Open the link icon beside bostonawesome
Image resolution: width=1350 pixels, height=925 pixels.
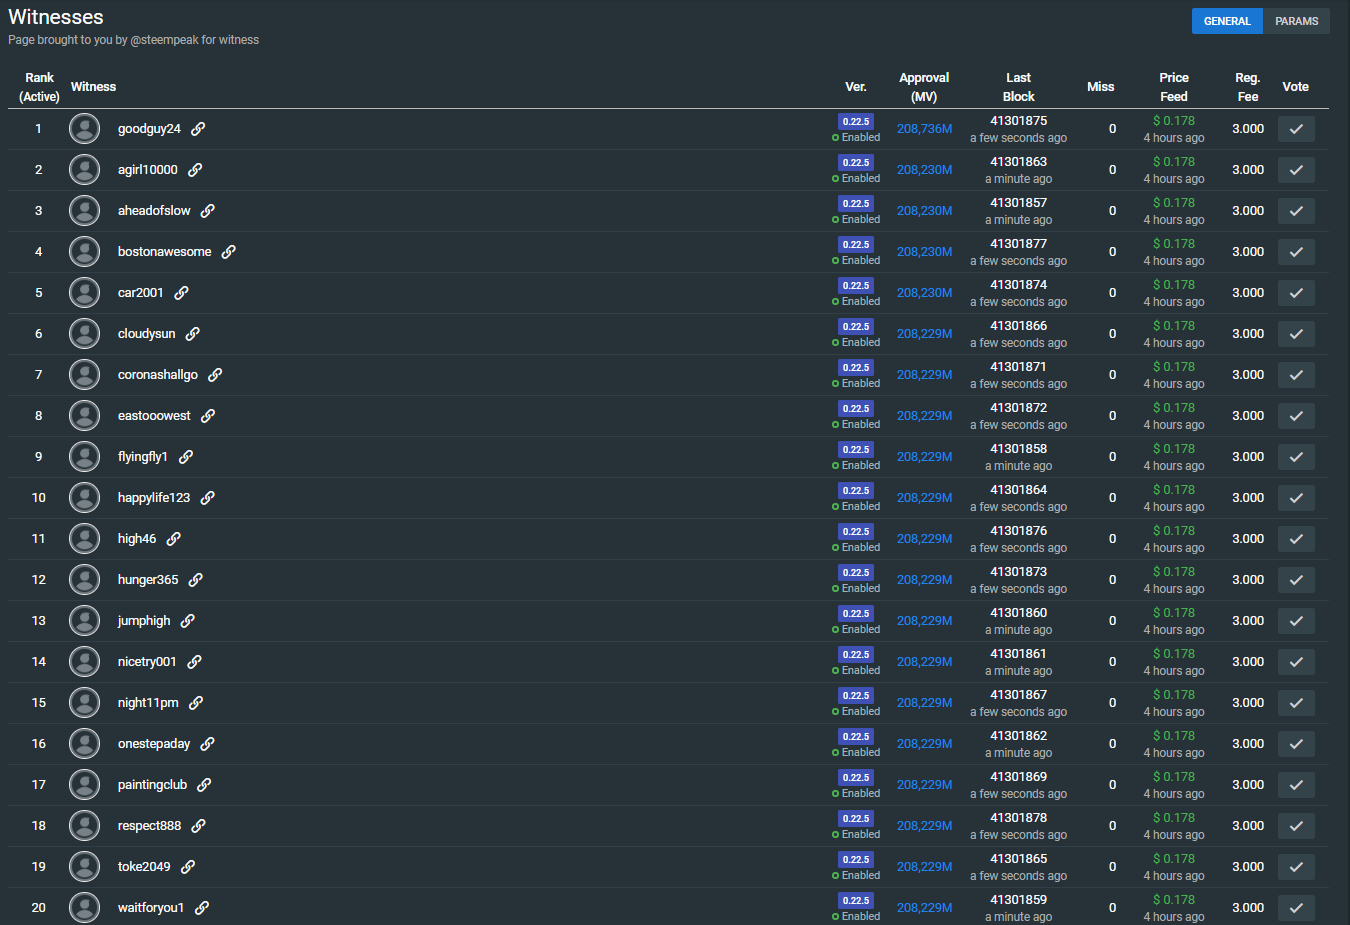[x=228, y=252]
